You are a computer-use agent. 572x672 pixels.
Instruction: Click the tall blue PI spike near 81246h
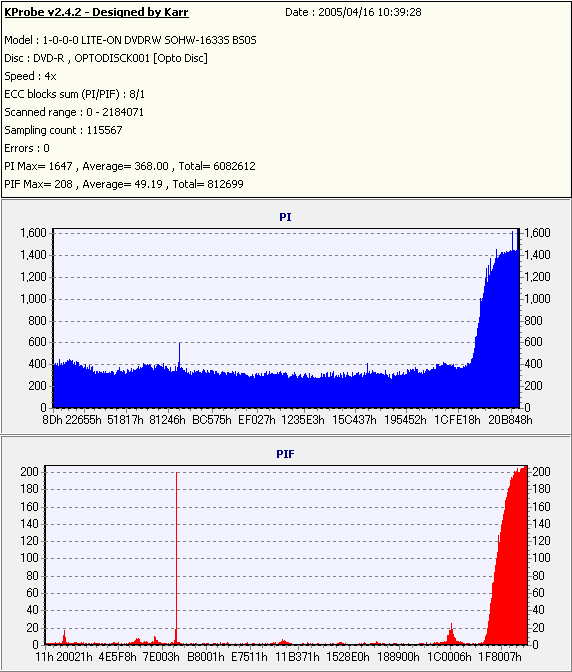click(x=180, y=356)
